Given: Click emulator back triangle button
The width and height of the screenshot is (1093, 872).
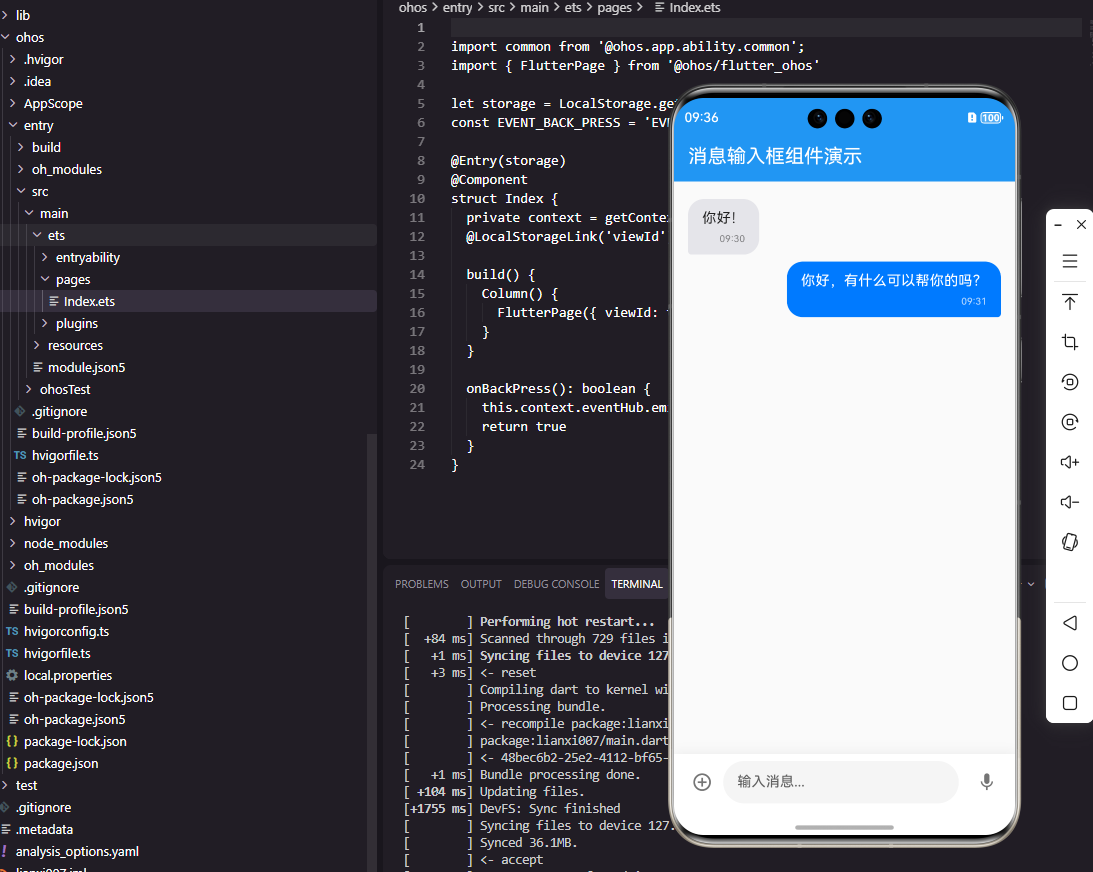Looking at the screenshot, I should point(1070,622).
